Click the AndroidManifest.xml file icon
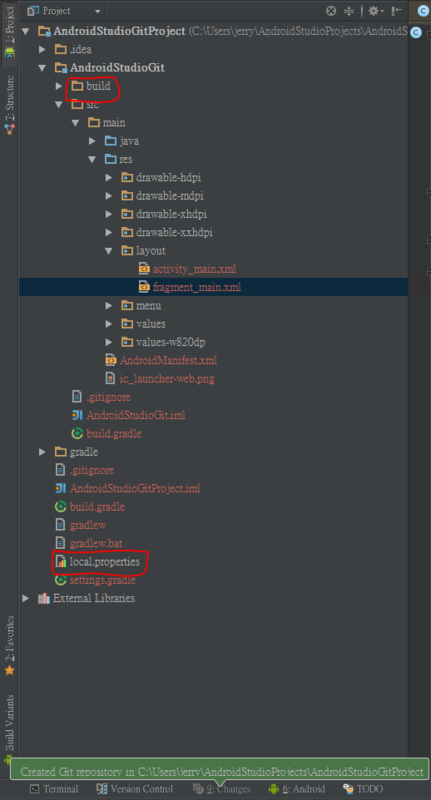The height and width of the screenshot is (800, 431). pyautogui.click(x=111, y=360)
